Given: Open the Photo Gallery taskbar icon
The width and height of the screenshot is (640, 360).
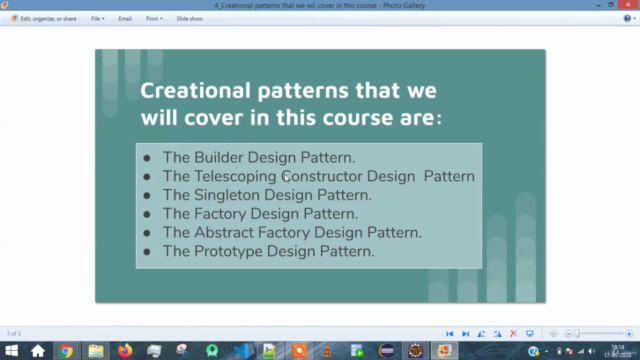Looking at the screenshot, I should [x=444, y=351].
